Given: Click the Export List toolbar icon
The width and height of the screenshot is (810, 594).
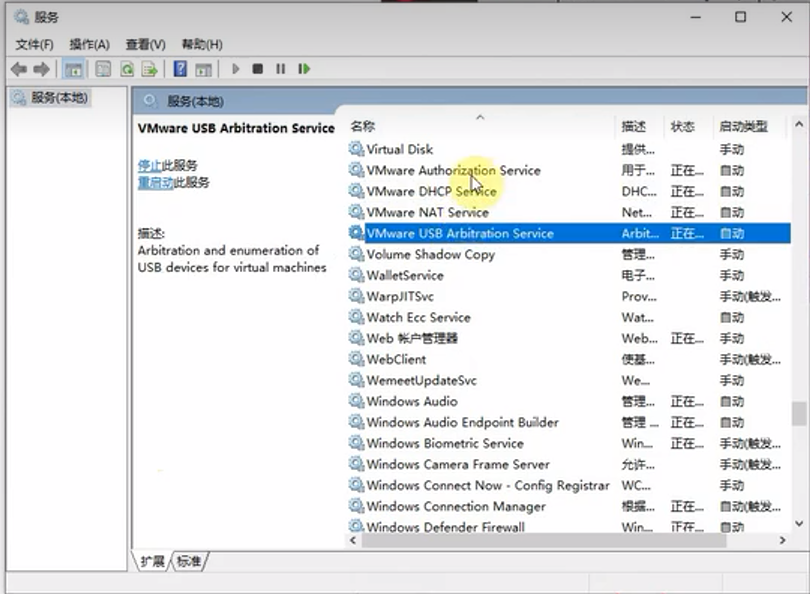Looking at the screenshot, I should [x=150, y=69].
